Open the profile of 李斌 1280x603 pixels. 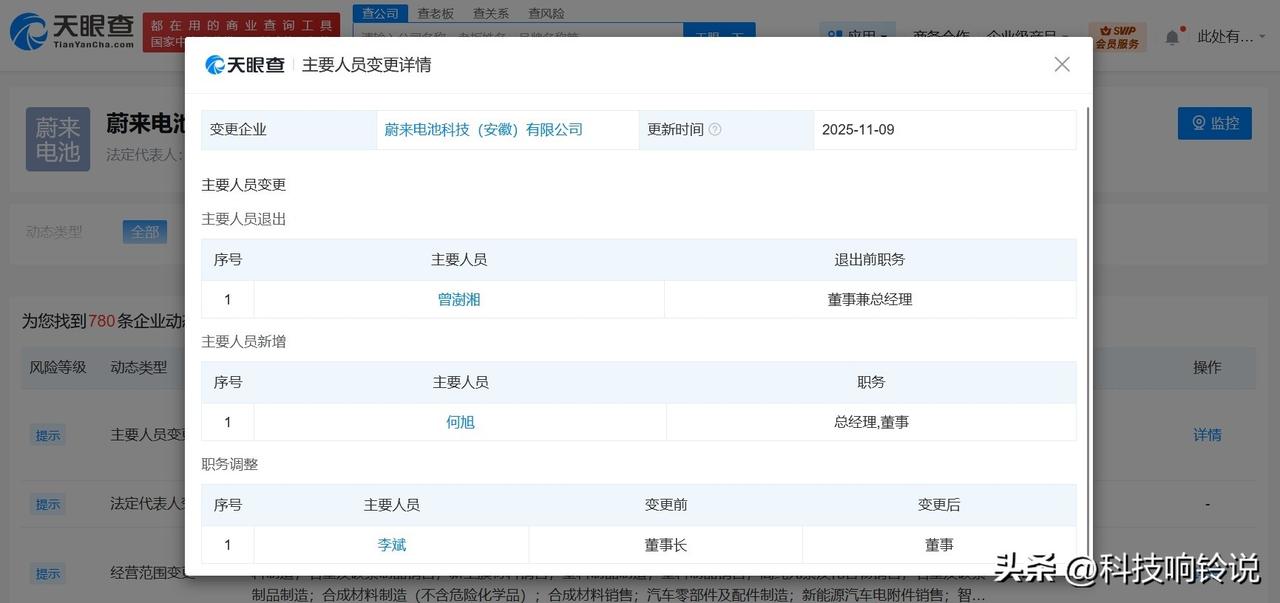pos(392,545)
